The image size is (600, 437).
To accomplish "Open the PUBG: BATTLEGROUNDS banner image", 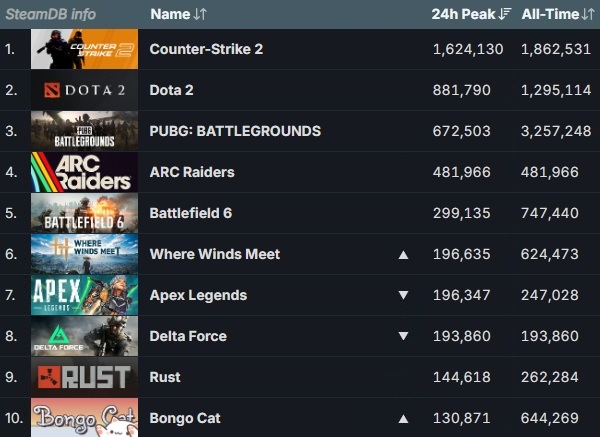I will 84,131.
